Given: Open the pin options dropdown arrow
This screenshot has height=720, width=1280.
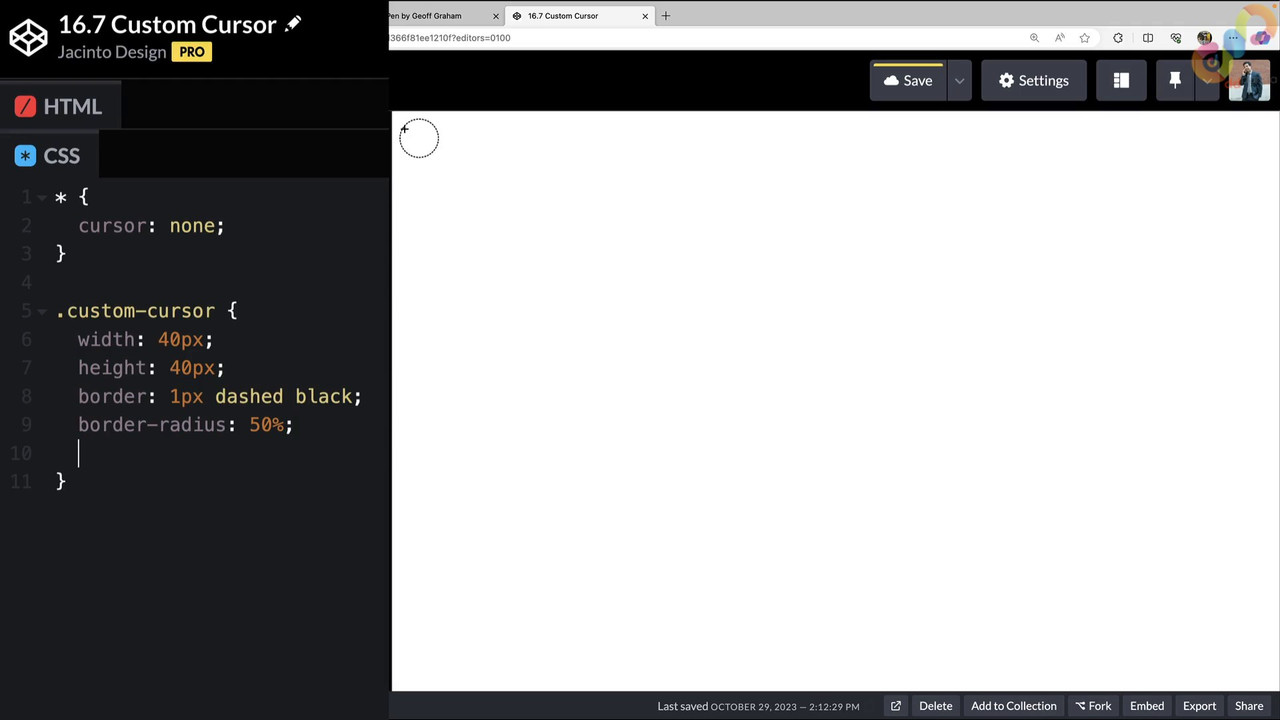Looking at the screenshot, I should tap(1207, 81).
